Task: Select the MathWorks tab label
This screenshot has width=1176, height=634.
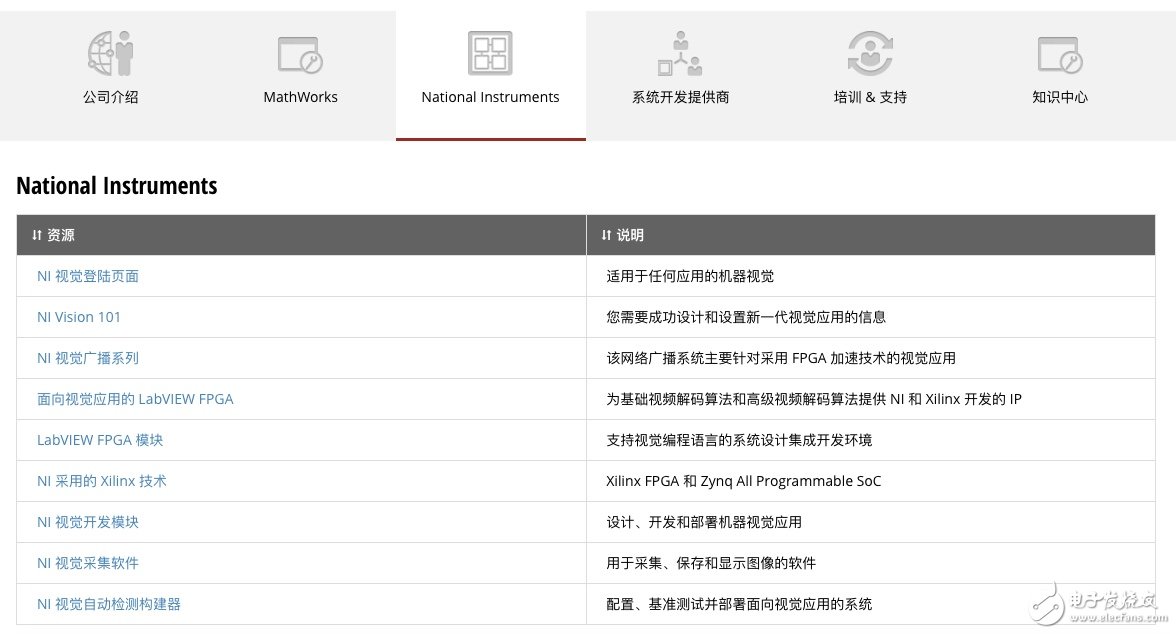Action: (300, 97)
